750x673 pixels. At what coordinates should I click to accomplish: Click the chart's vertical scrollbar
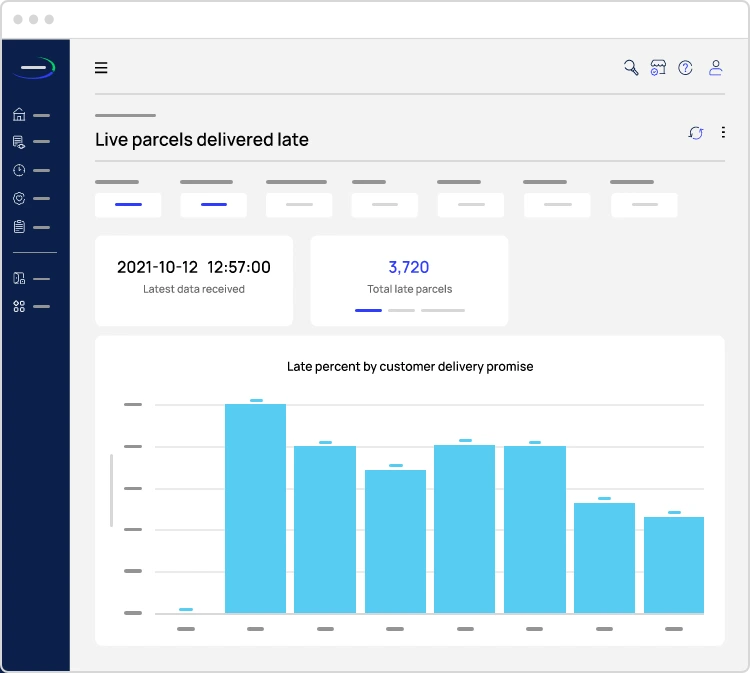[112, 490]
